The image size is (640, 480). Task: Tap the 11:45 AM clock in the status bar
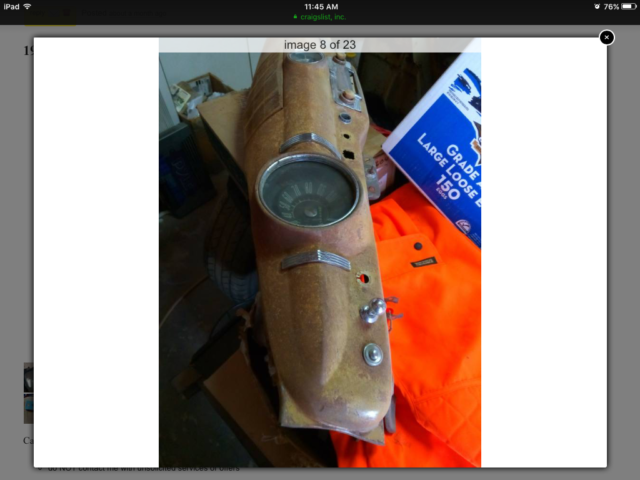click(320, 6)
